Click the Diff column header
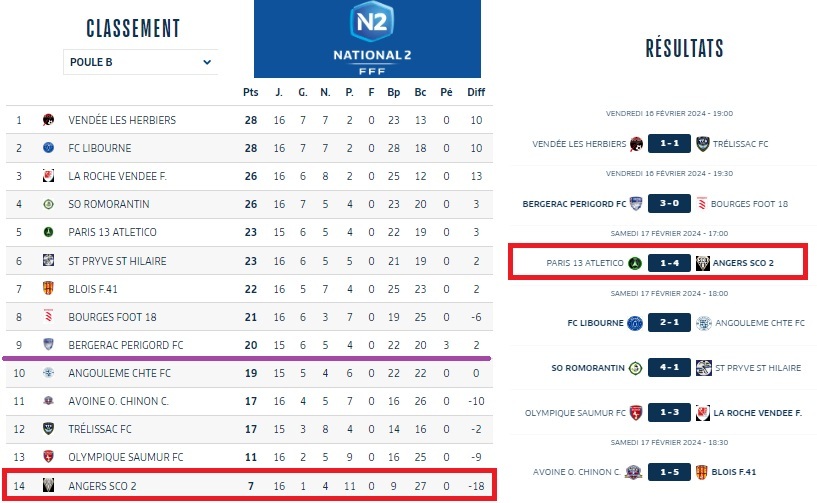The image size is (817, 503). click(x=476, y=92)
